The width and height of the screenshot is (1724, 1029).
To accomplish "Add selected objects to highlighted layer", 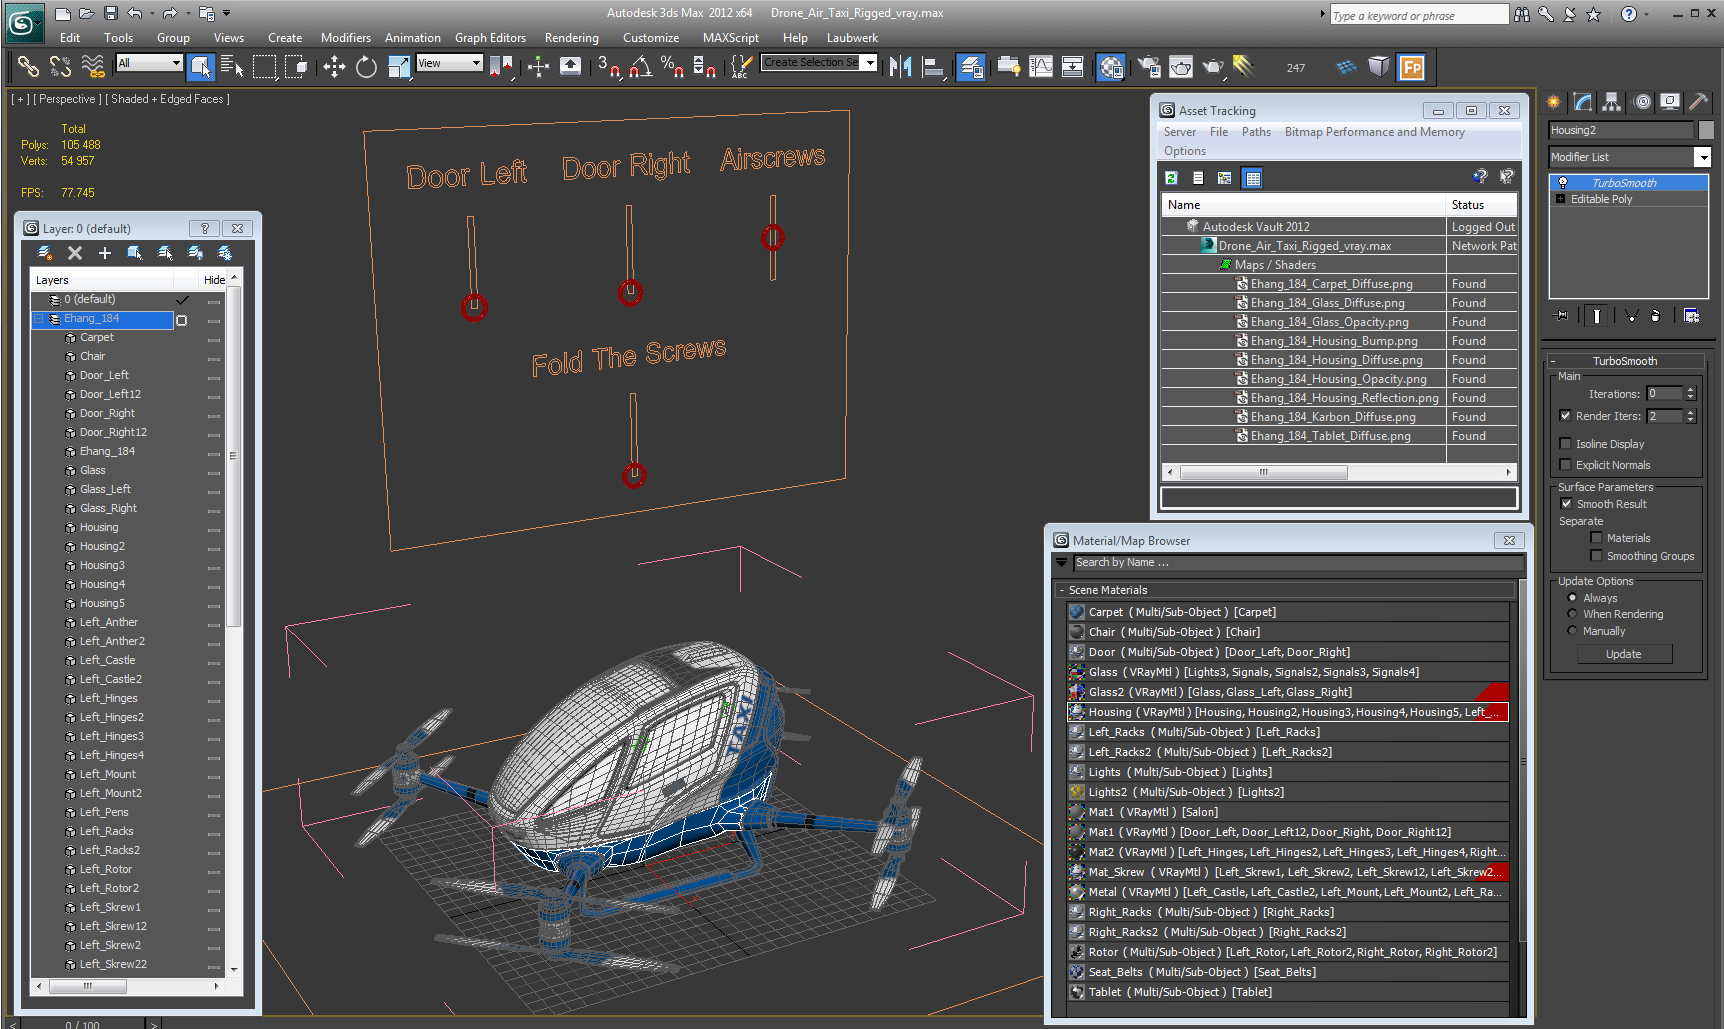I will [105, 253].
